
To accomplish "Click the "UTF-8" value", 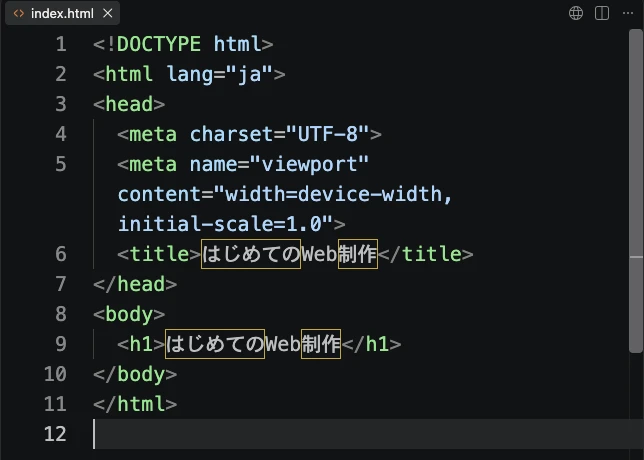I will [x=328, y=134].
